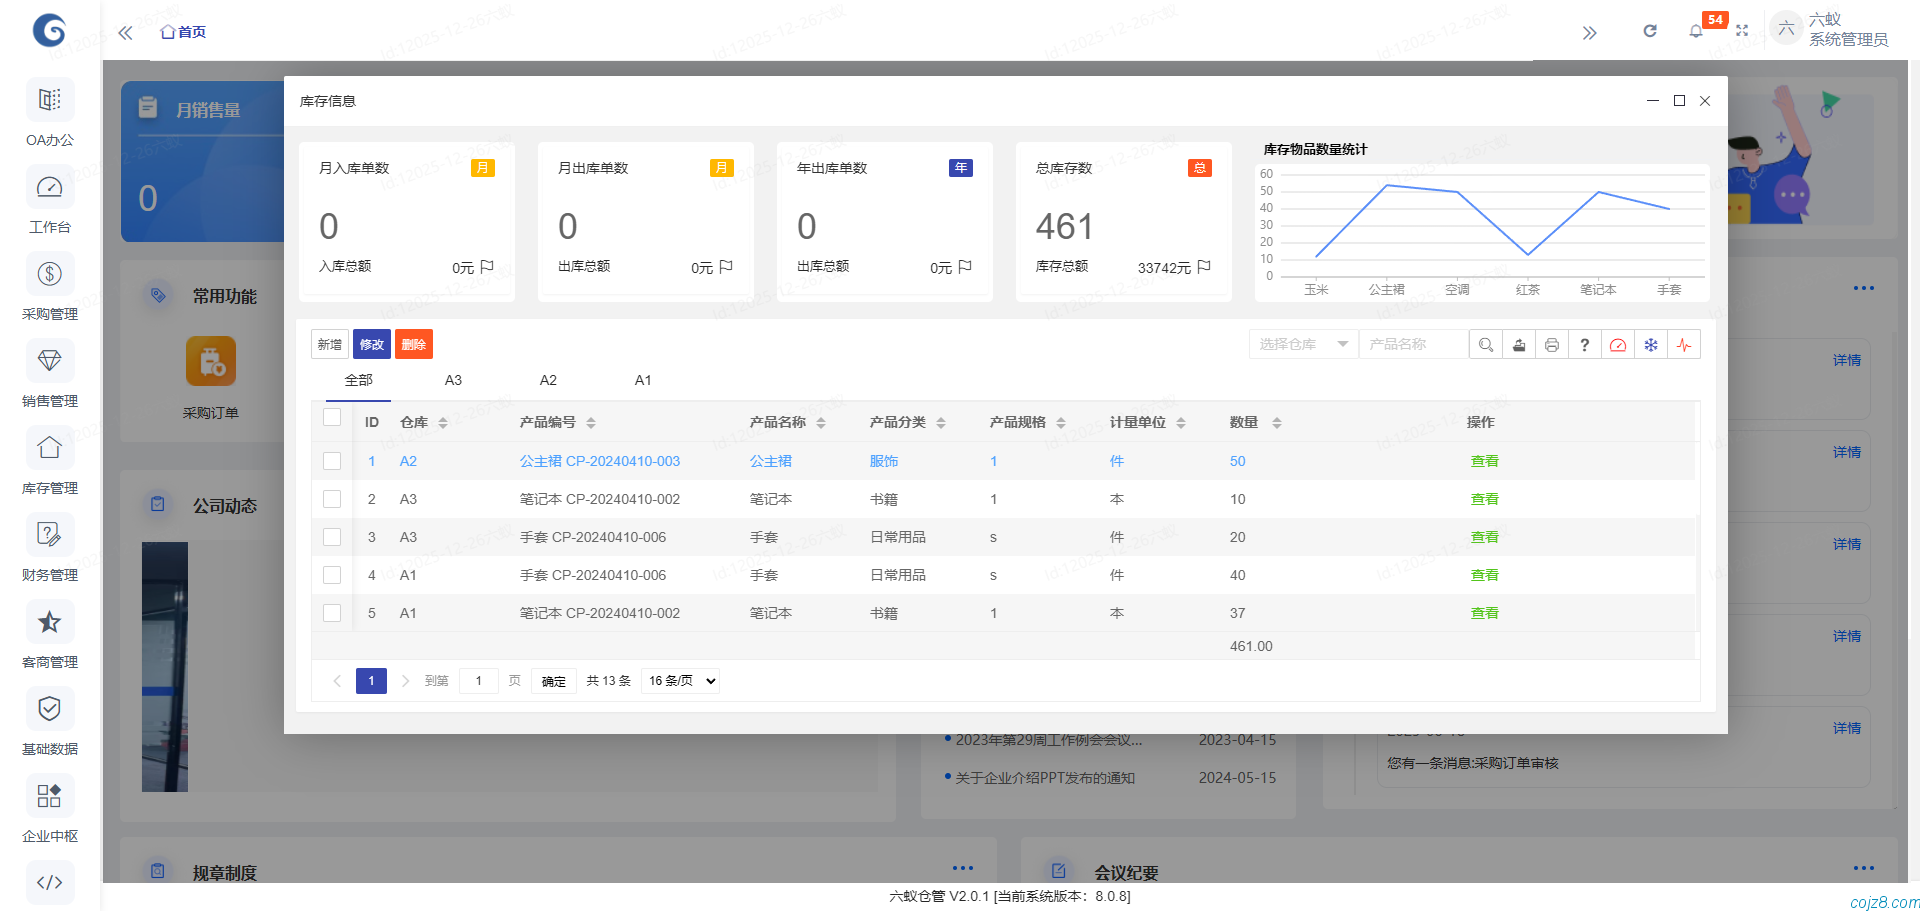The height and width of the screenshot is (911, 1920).
Task: Open the 16条/页 page size dropdown
Action: 679,680
